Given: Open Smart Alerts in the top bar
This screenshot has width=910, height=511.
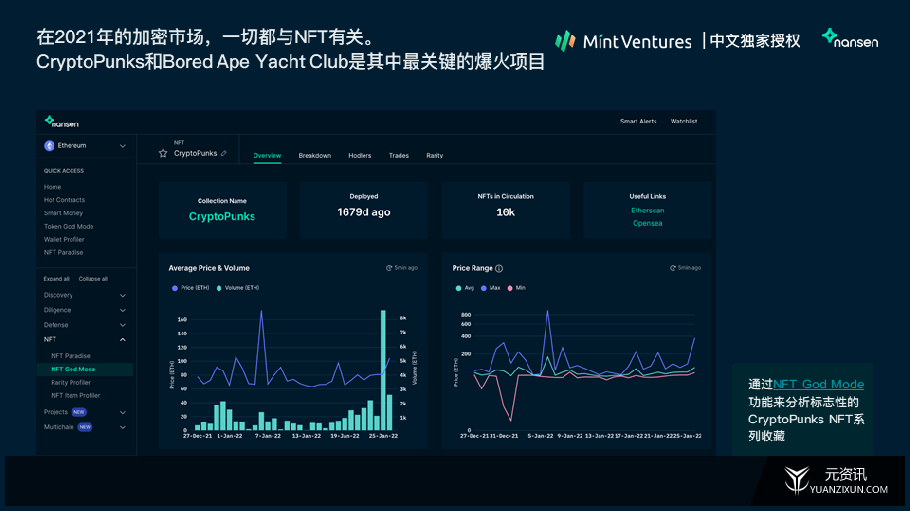Looking at the screenshot, I should [x=638, y=121].
